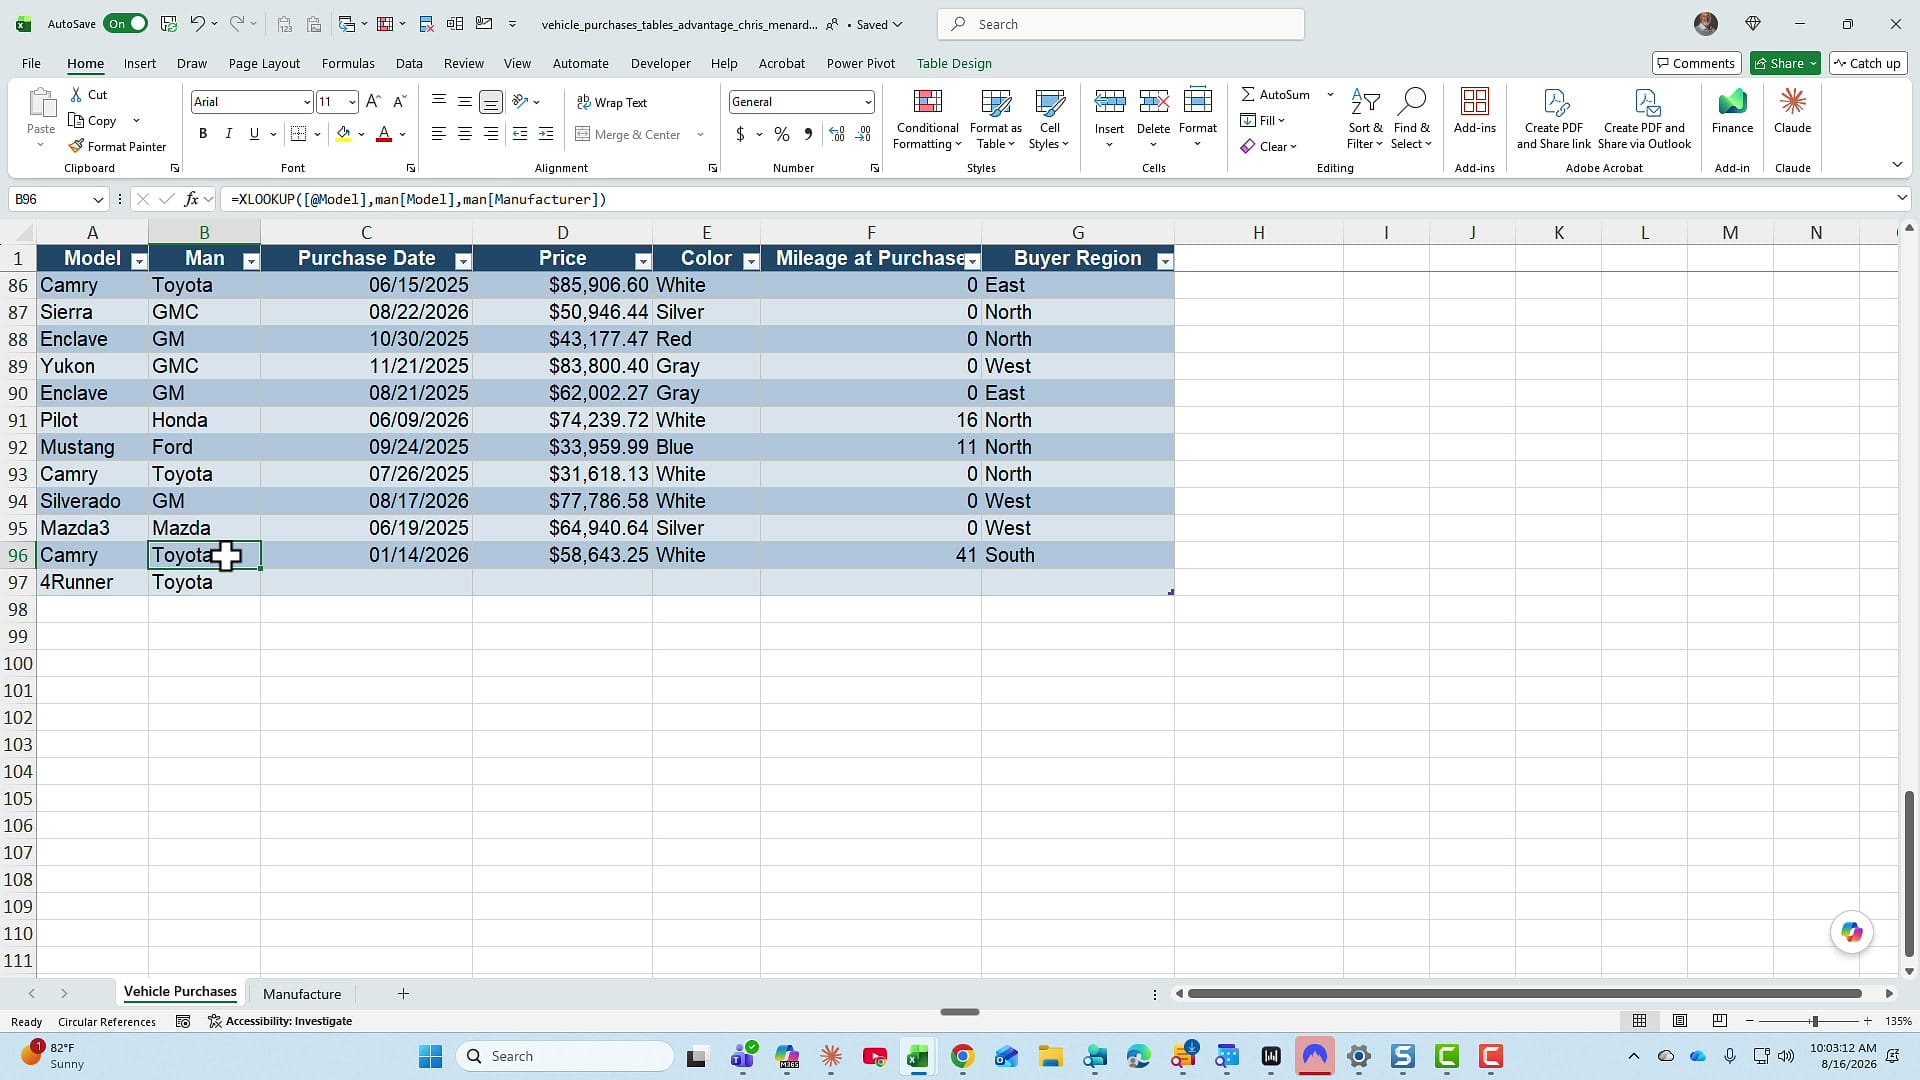Open Cell Styles gallery
The height and width of the screenshot is (1080, 1920).
pos(1049,119)
